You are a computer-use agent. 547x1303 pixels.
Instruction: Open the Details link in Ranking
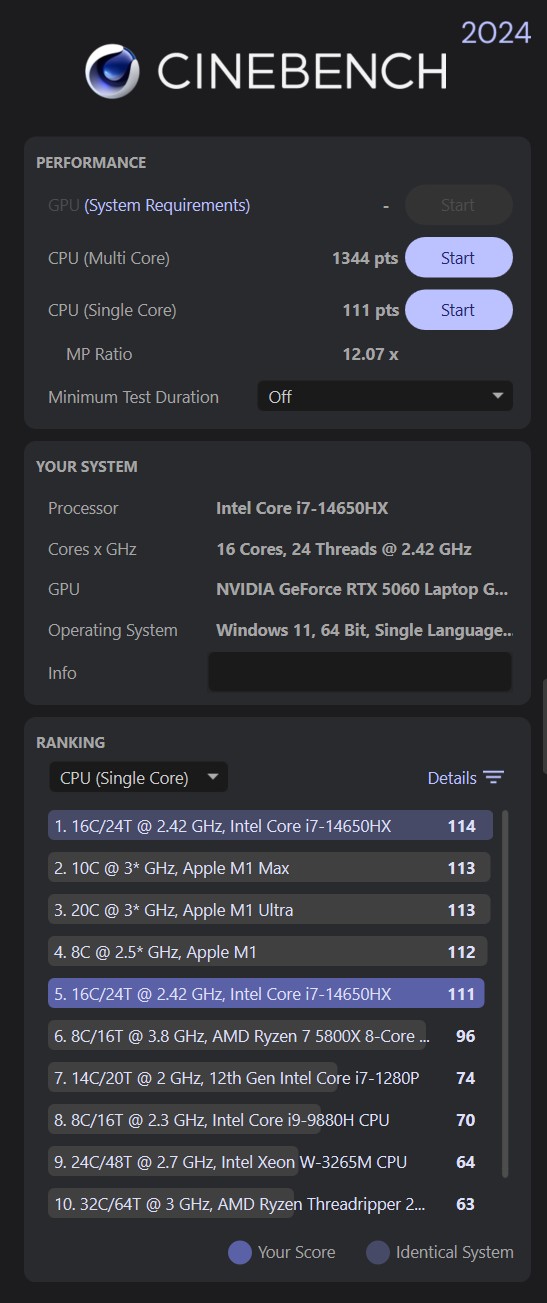point(452,778)
